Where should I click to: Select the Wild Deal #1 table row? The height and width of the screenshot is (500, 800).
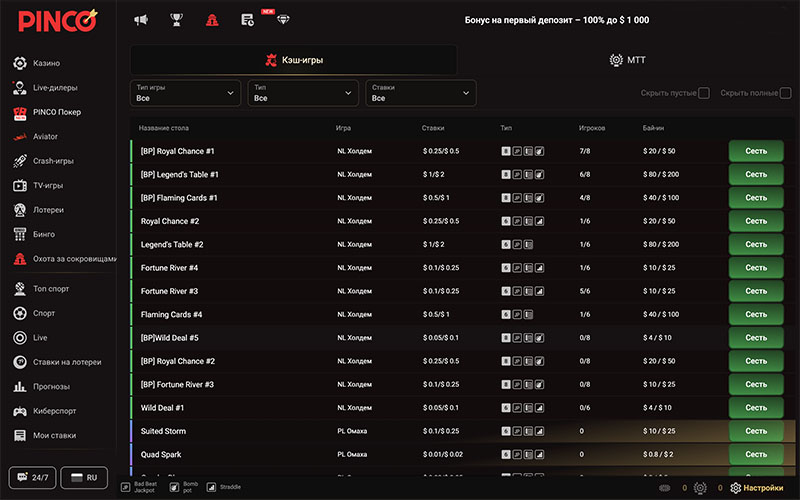click(x=462, y=408)
